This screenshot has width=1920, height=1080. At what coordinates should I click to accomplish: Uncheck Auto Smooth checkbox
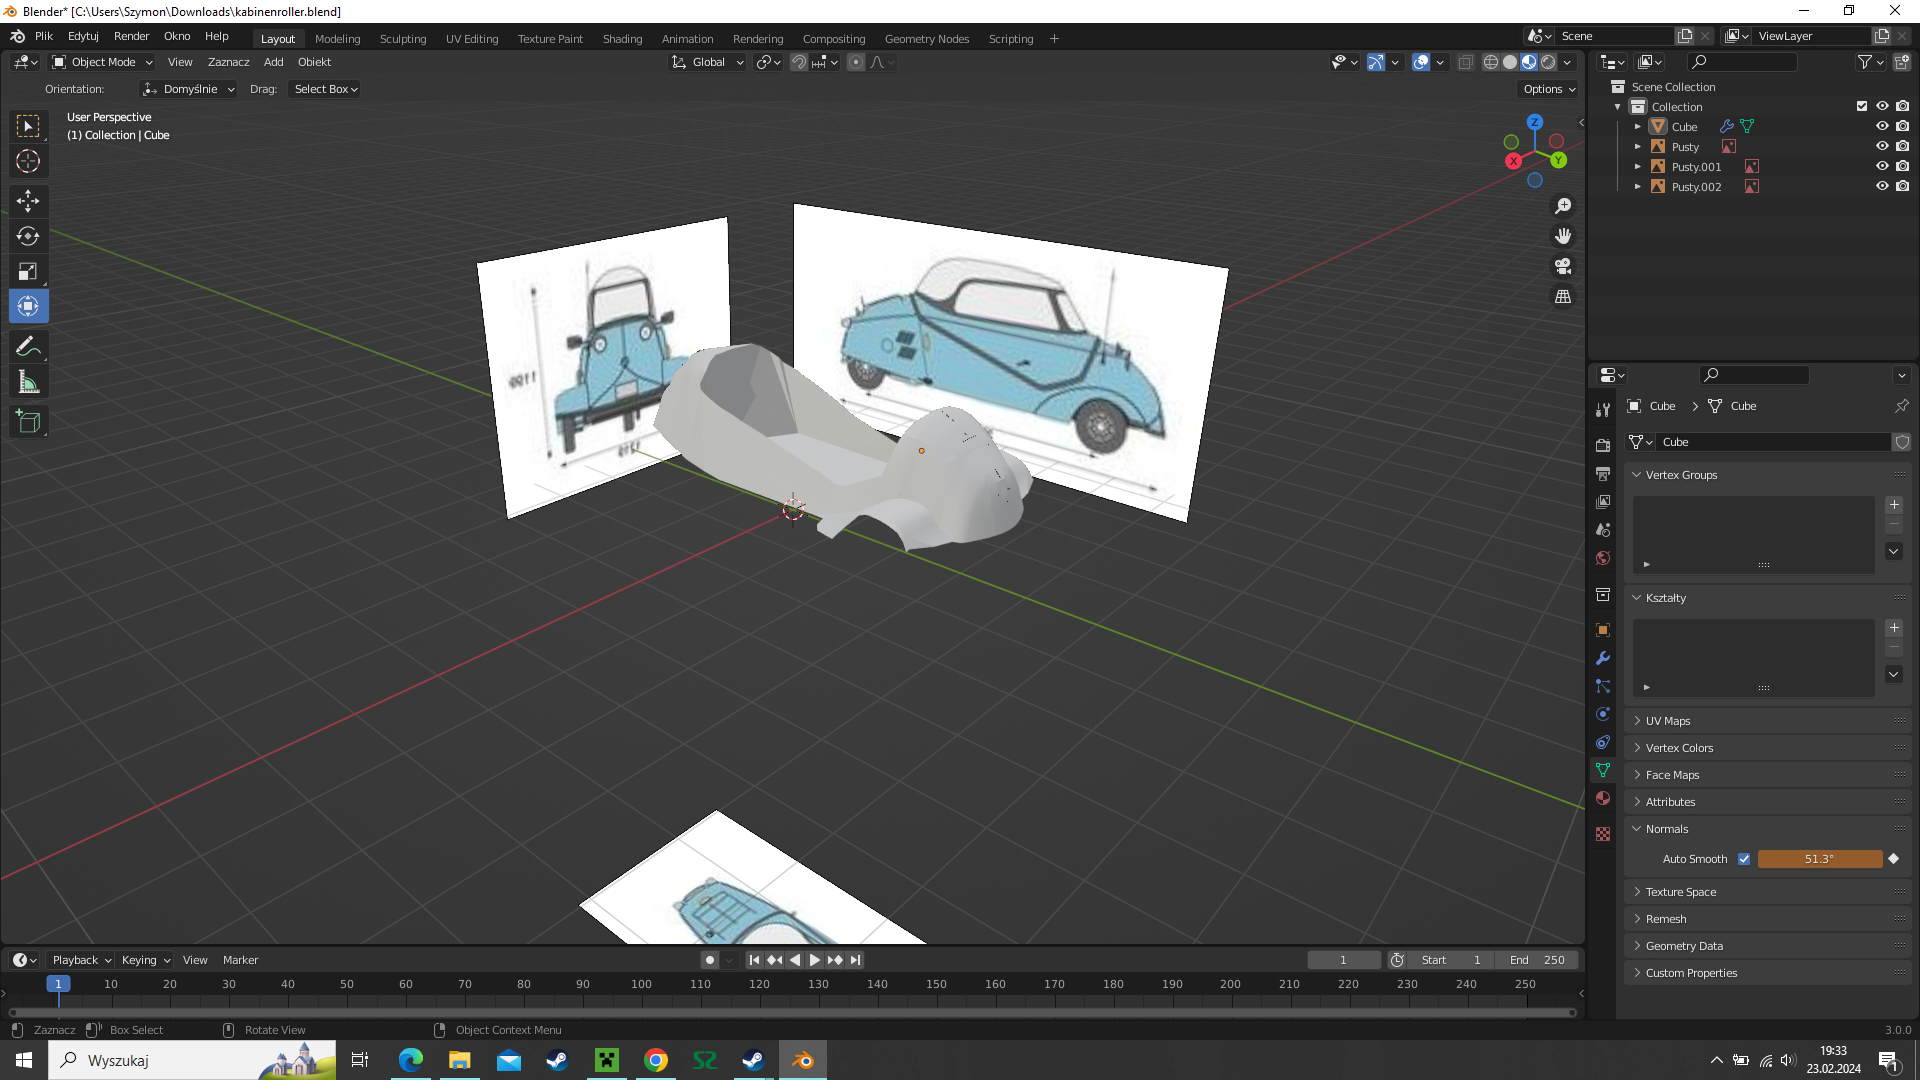click(1744, 859)
